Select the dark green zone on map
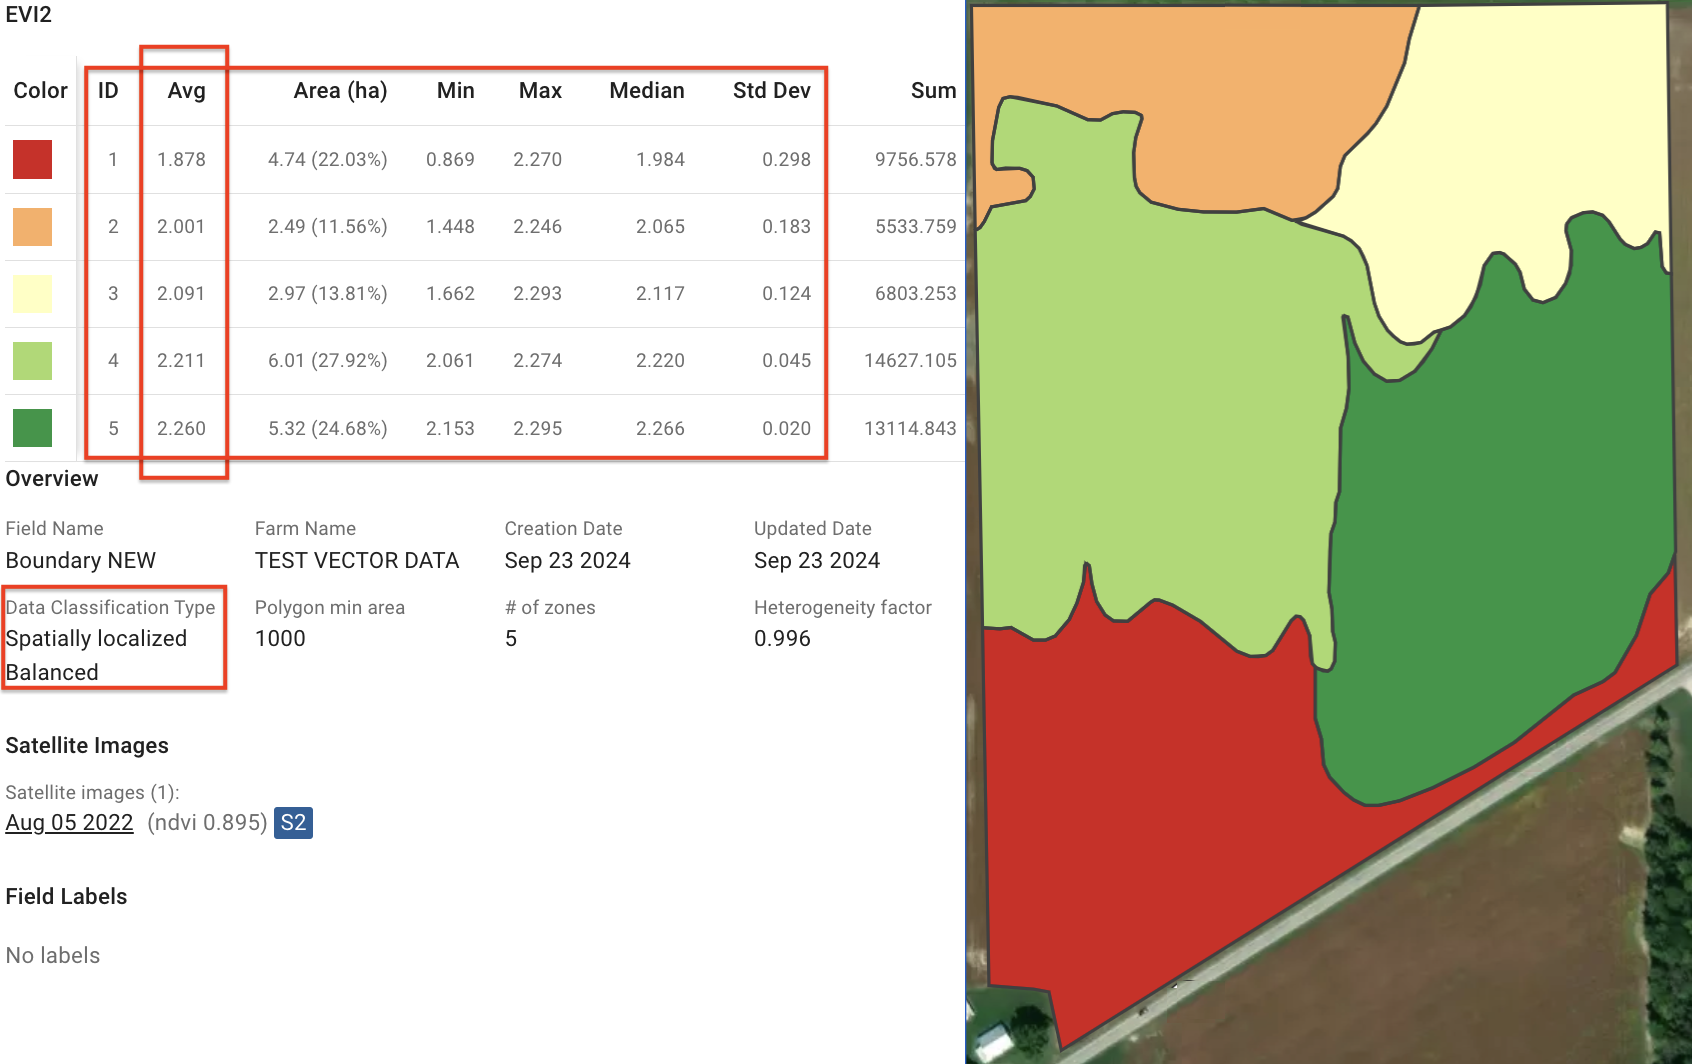 1500,550
